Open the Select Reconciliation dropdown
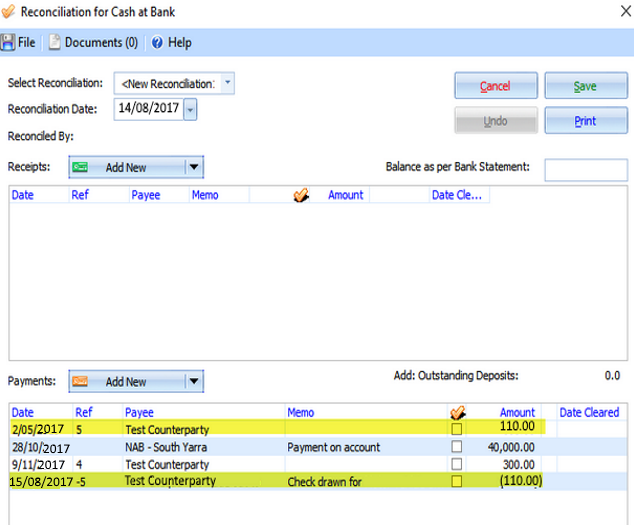 click(x=228, y=83)
